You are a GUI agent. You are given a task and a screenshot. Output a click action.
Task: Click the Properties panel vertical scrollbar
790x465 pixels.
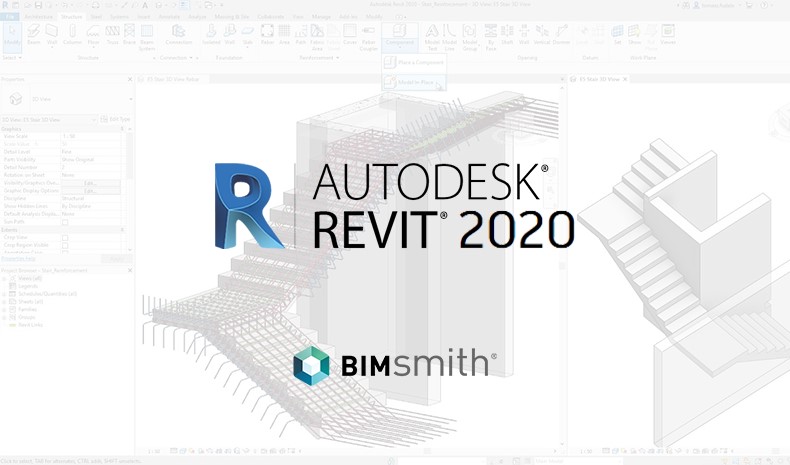click(130, 156)
